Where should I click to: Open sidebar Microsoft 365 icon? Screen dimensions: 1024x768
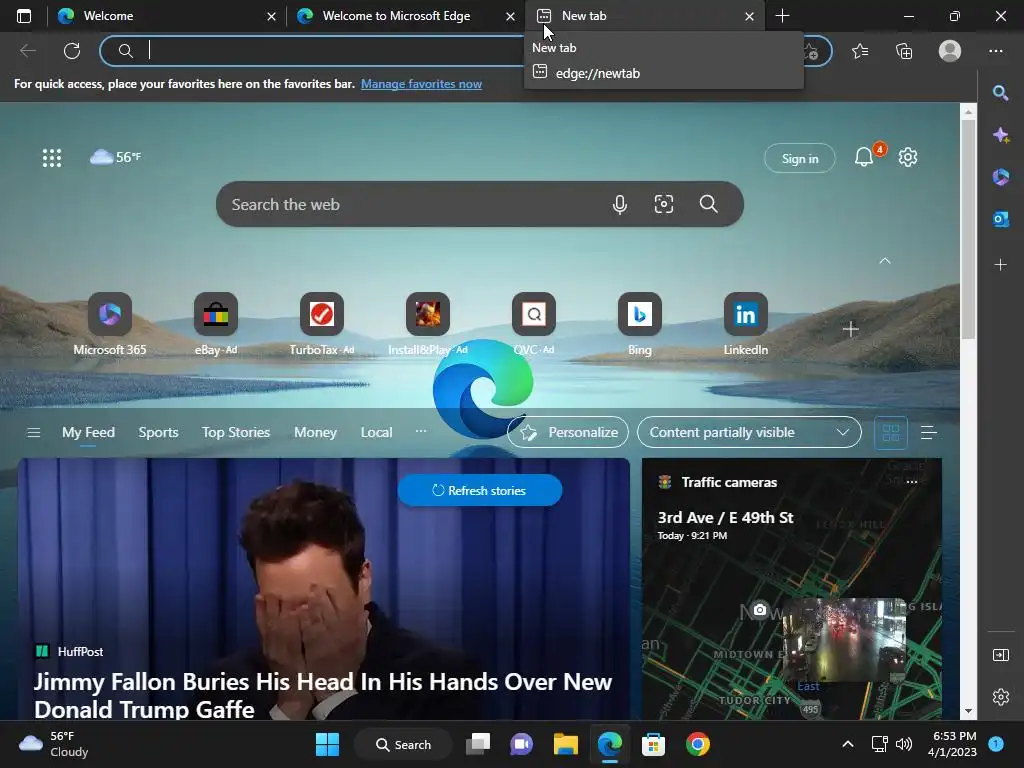(1000, 177)
